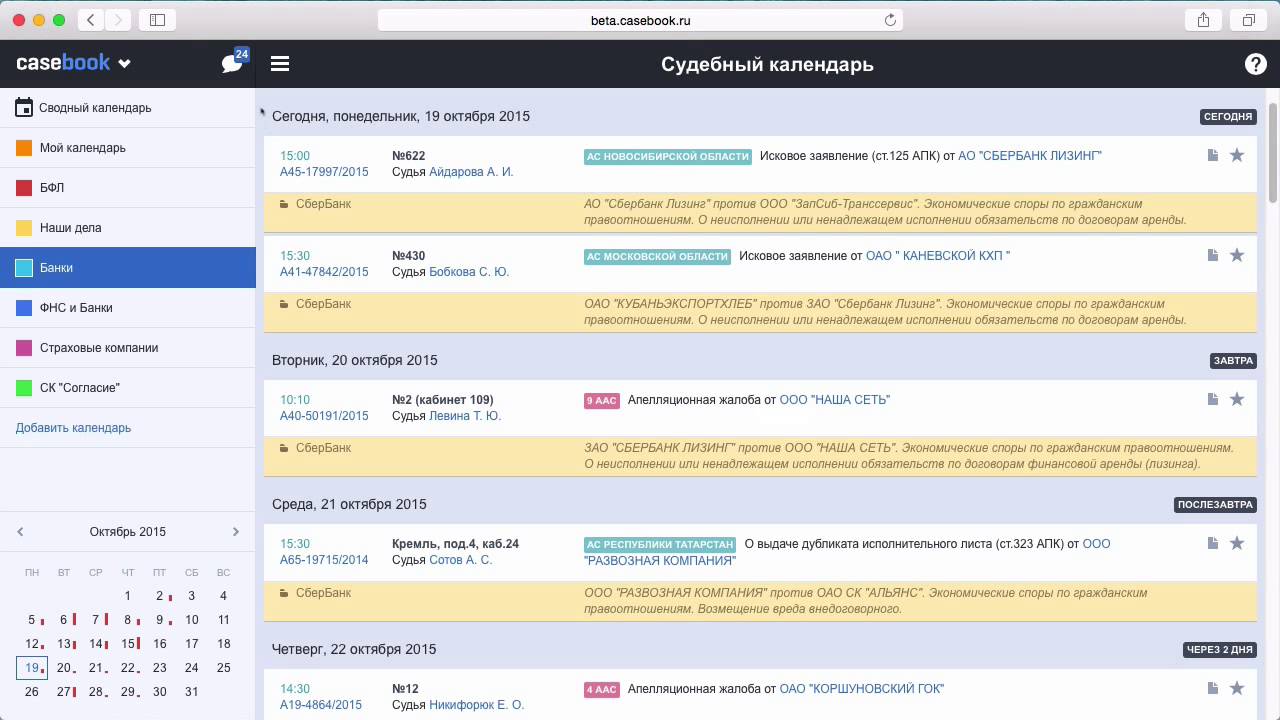Open judge Айдарова А. И. link
The width and height of the screenshot is (1280, 720).
(x=471, y=172)
